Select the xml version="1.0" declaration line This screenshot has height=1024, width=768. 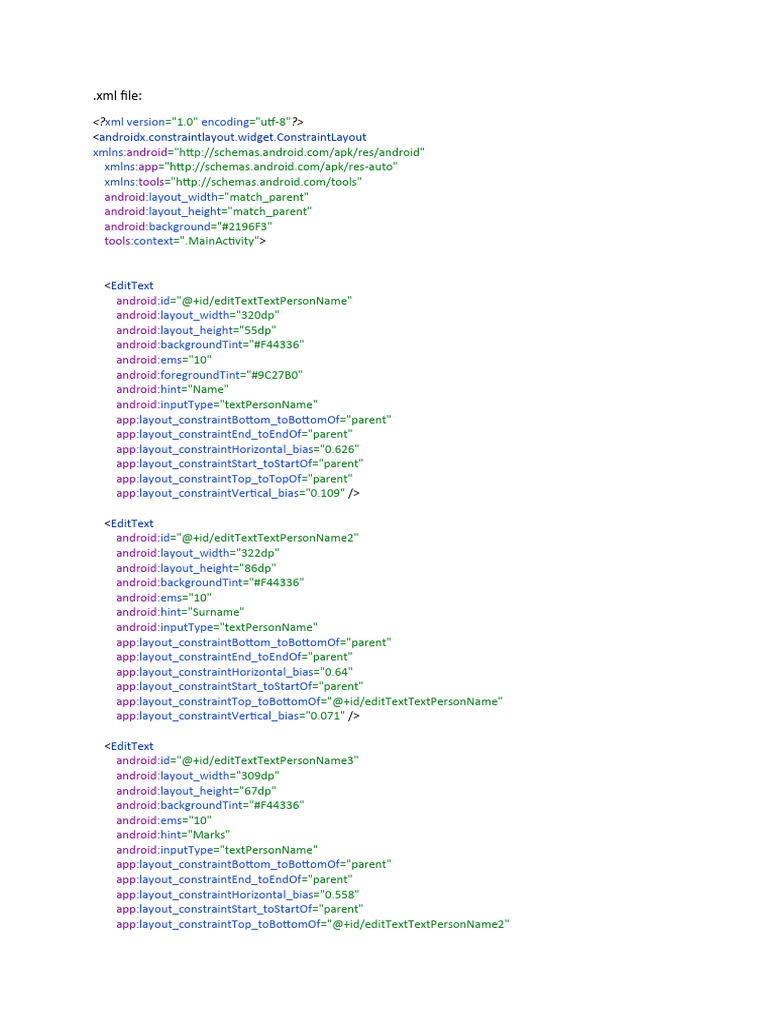(x=198, y=122)
